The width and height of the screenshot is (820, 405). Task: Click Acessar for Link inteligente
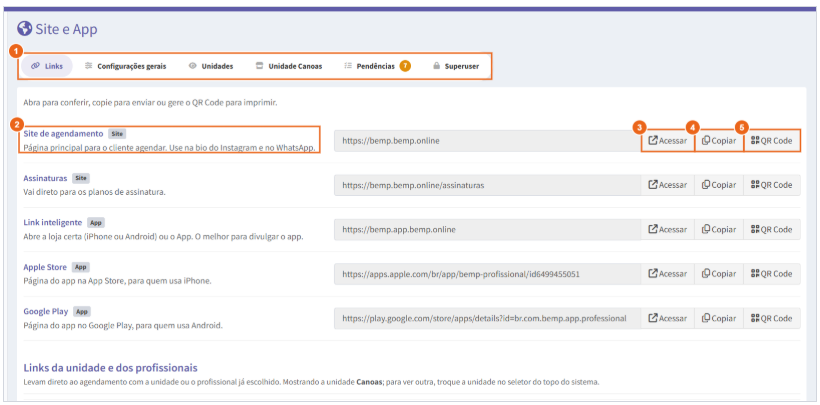[x=668, y=229]
